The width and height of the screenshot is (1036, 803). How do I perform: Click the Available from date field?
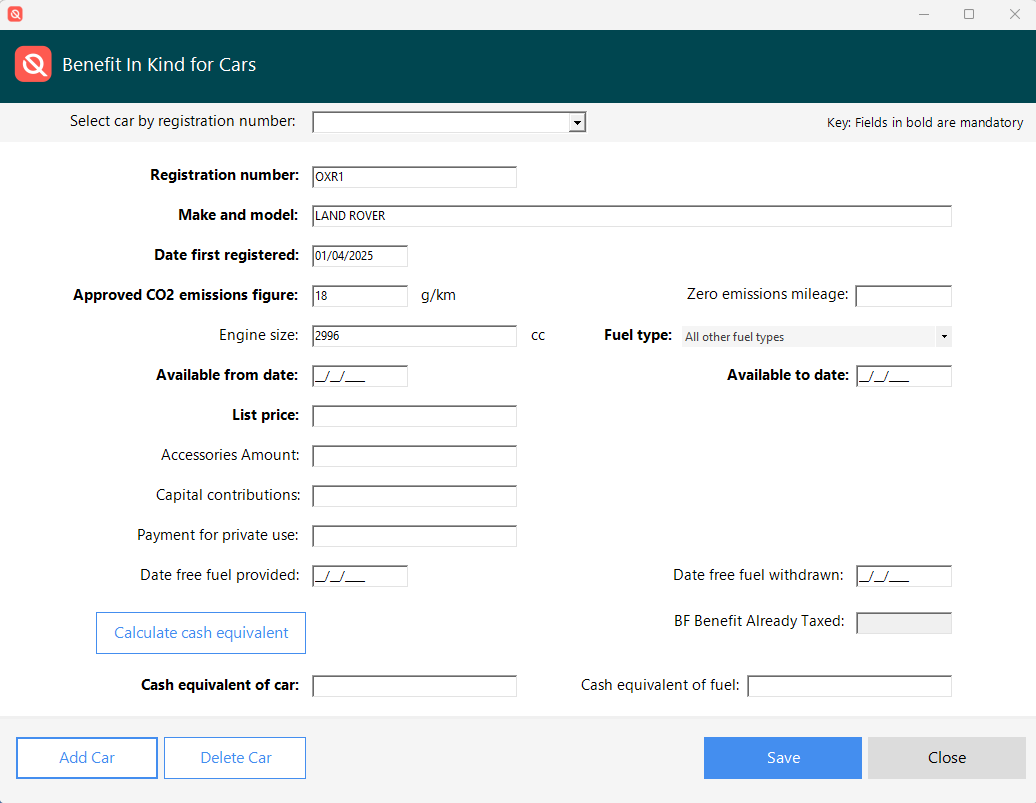(x=360, y=376)
